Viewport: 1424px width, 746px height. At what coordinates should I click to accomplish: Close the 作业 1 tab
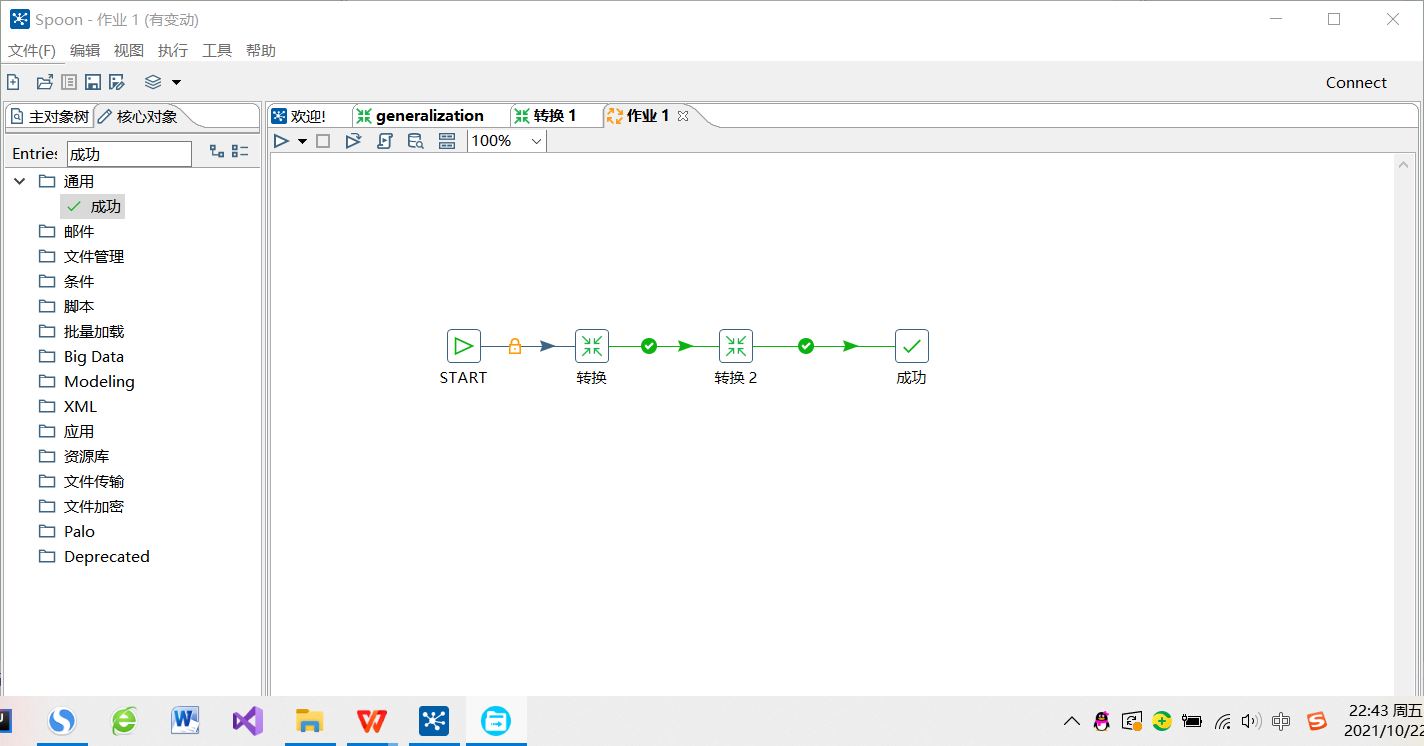pyautogui.click(x=683, y=116)
